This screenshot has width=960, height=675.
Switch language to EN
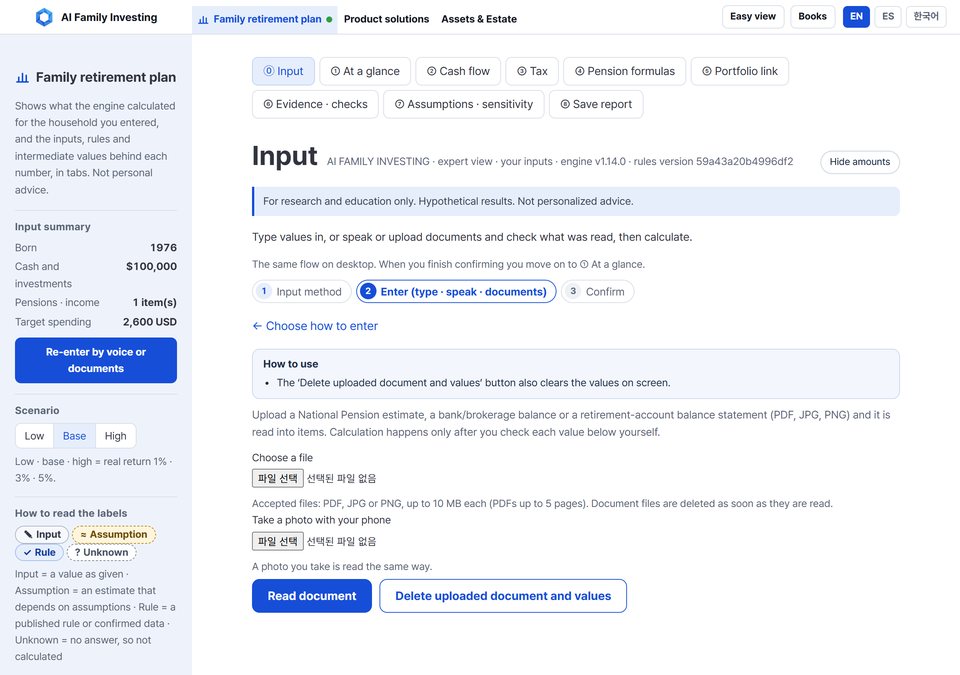(856, 17)
